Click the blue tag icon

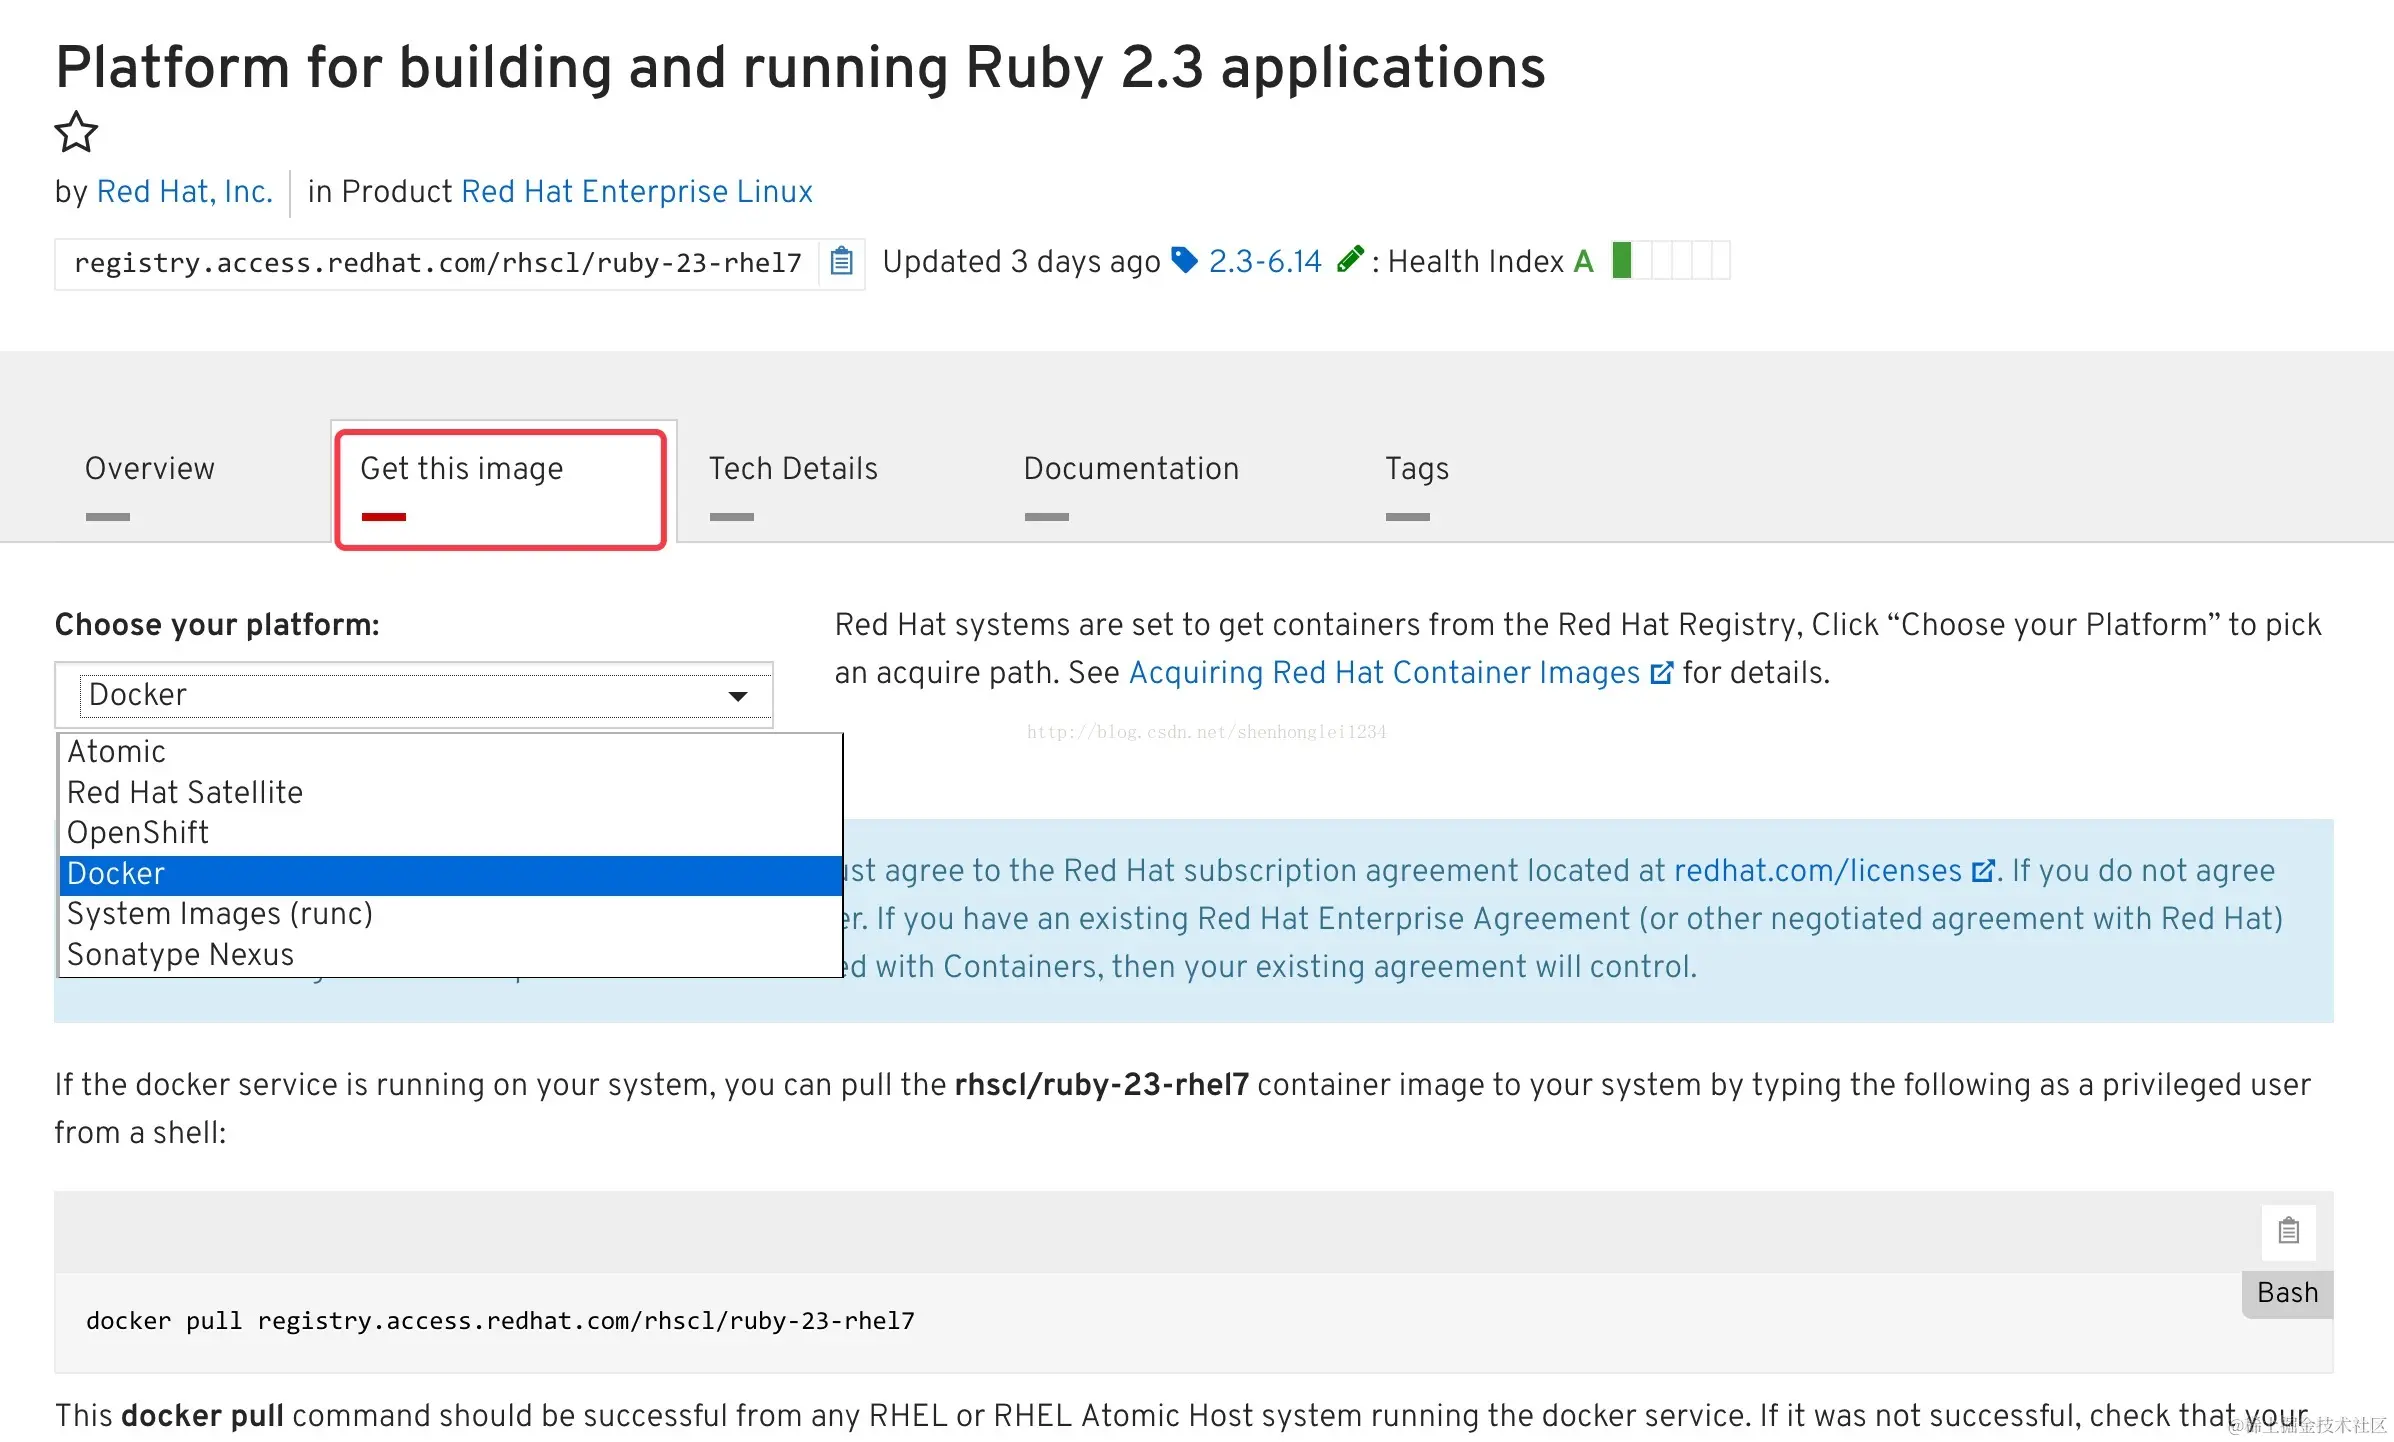(x=1184, y=260)
